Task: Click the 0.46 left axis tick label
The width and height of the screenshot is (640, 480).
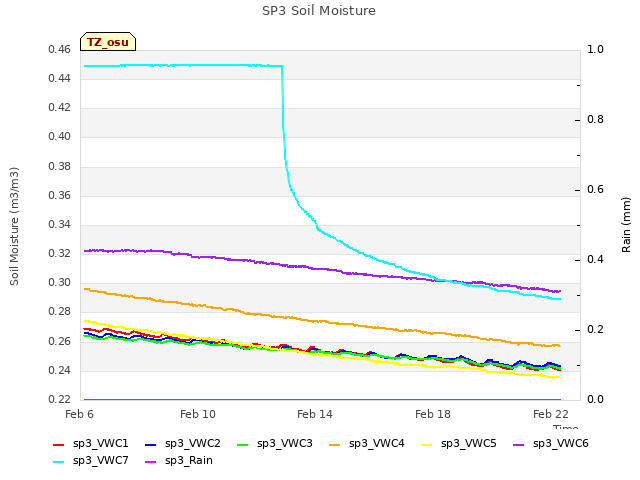Action: click(x=60, y=50)
